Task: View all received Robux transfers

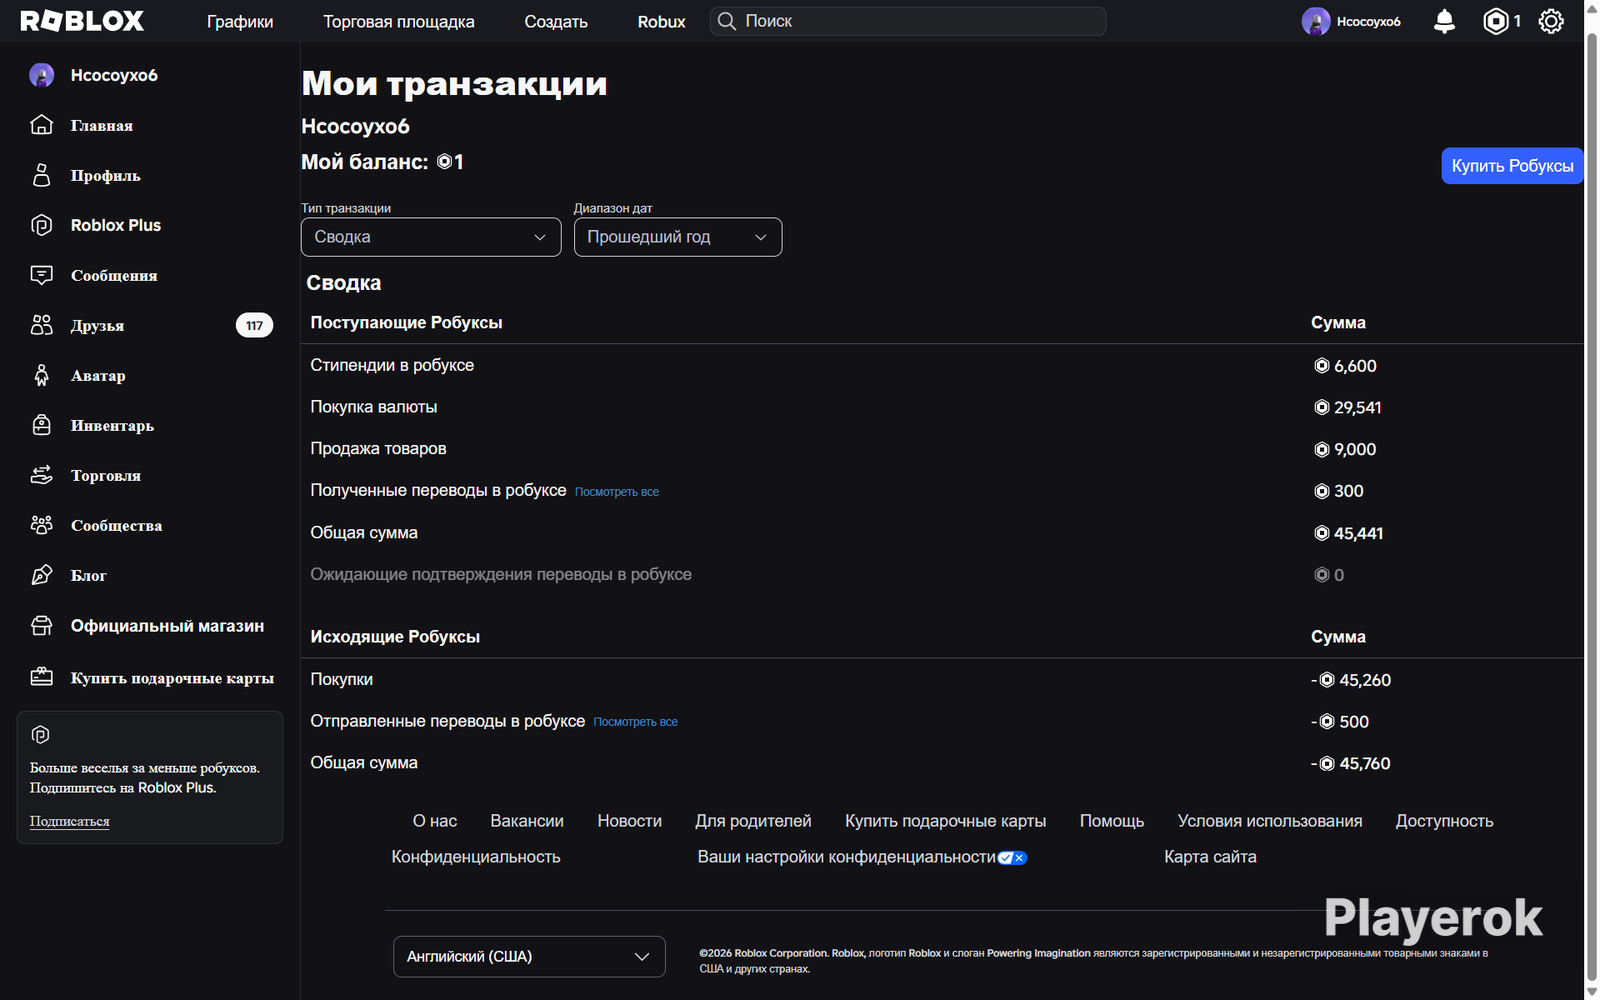Action: click(x=617, y=492)
